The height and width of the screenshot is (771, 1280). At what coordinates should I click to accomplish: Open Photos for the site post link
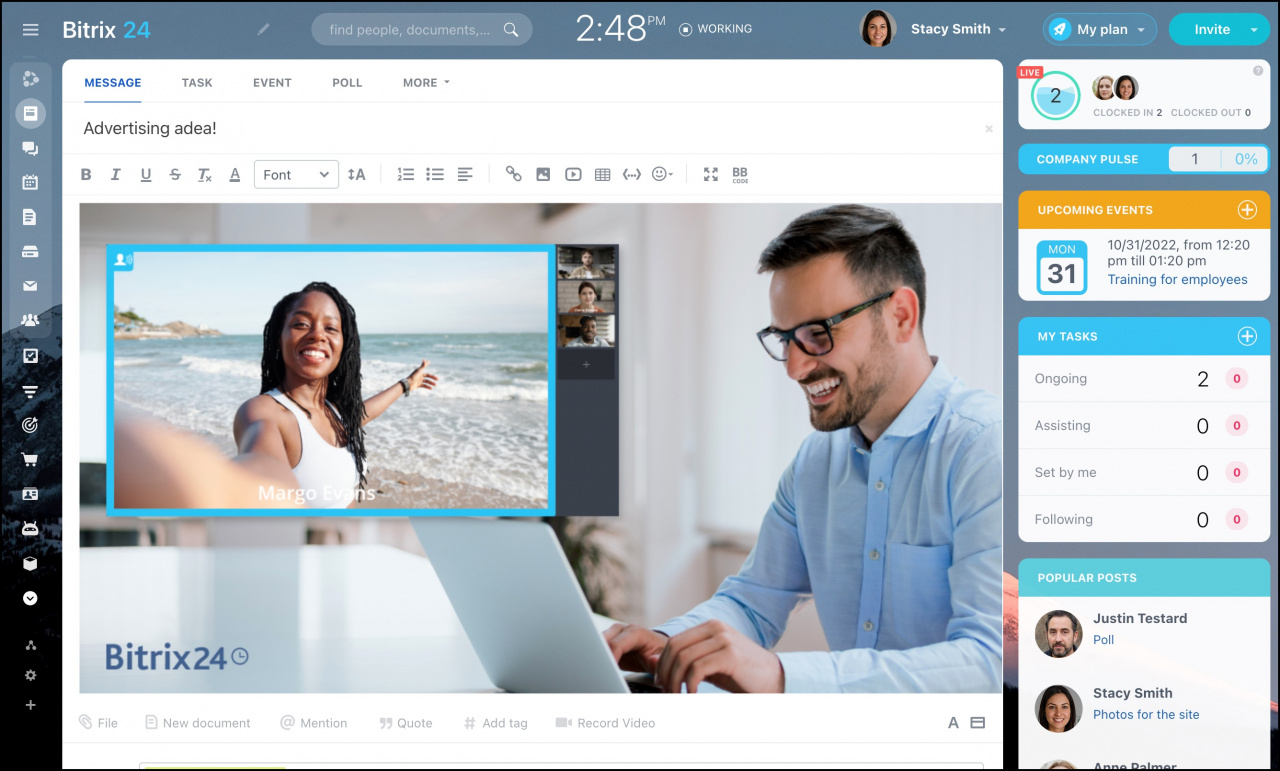[x=1146, y=715]
